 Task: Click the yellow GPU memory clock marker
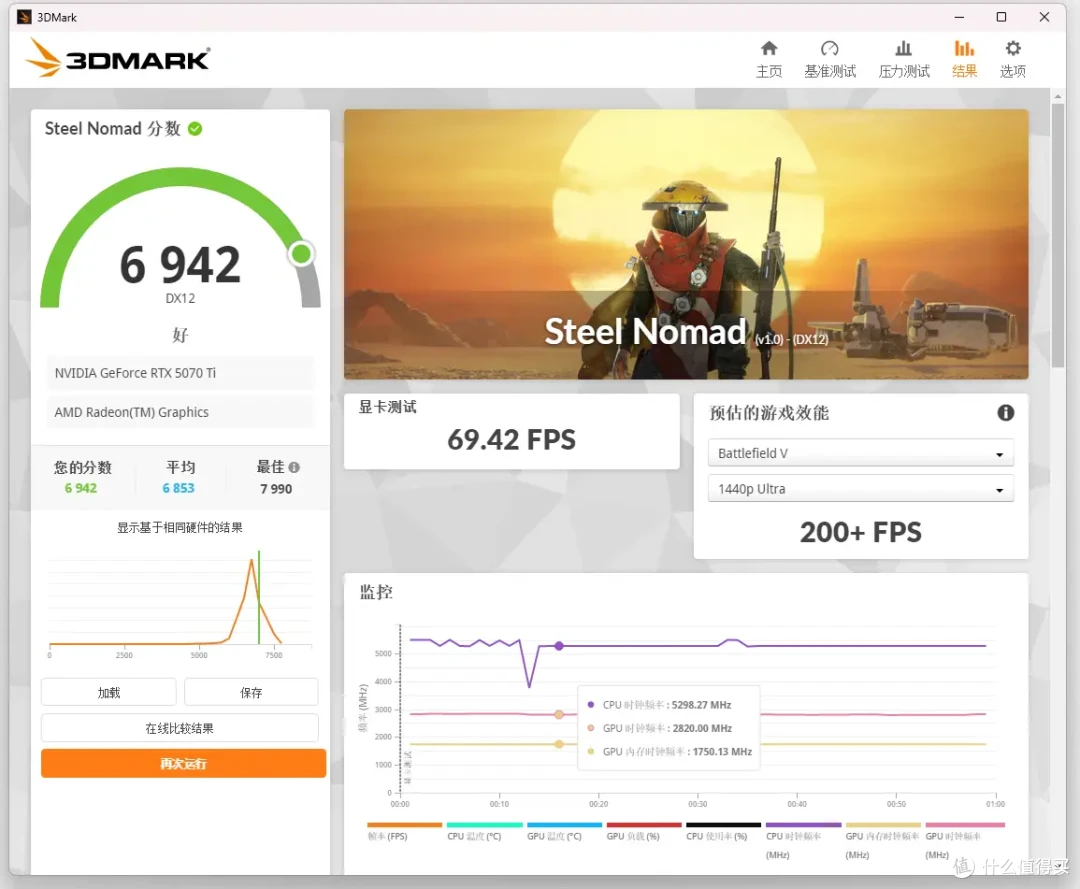coord(559,744)
